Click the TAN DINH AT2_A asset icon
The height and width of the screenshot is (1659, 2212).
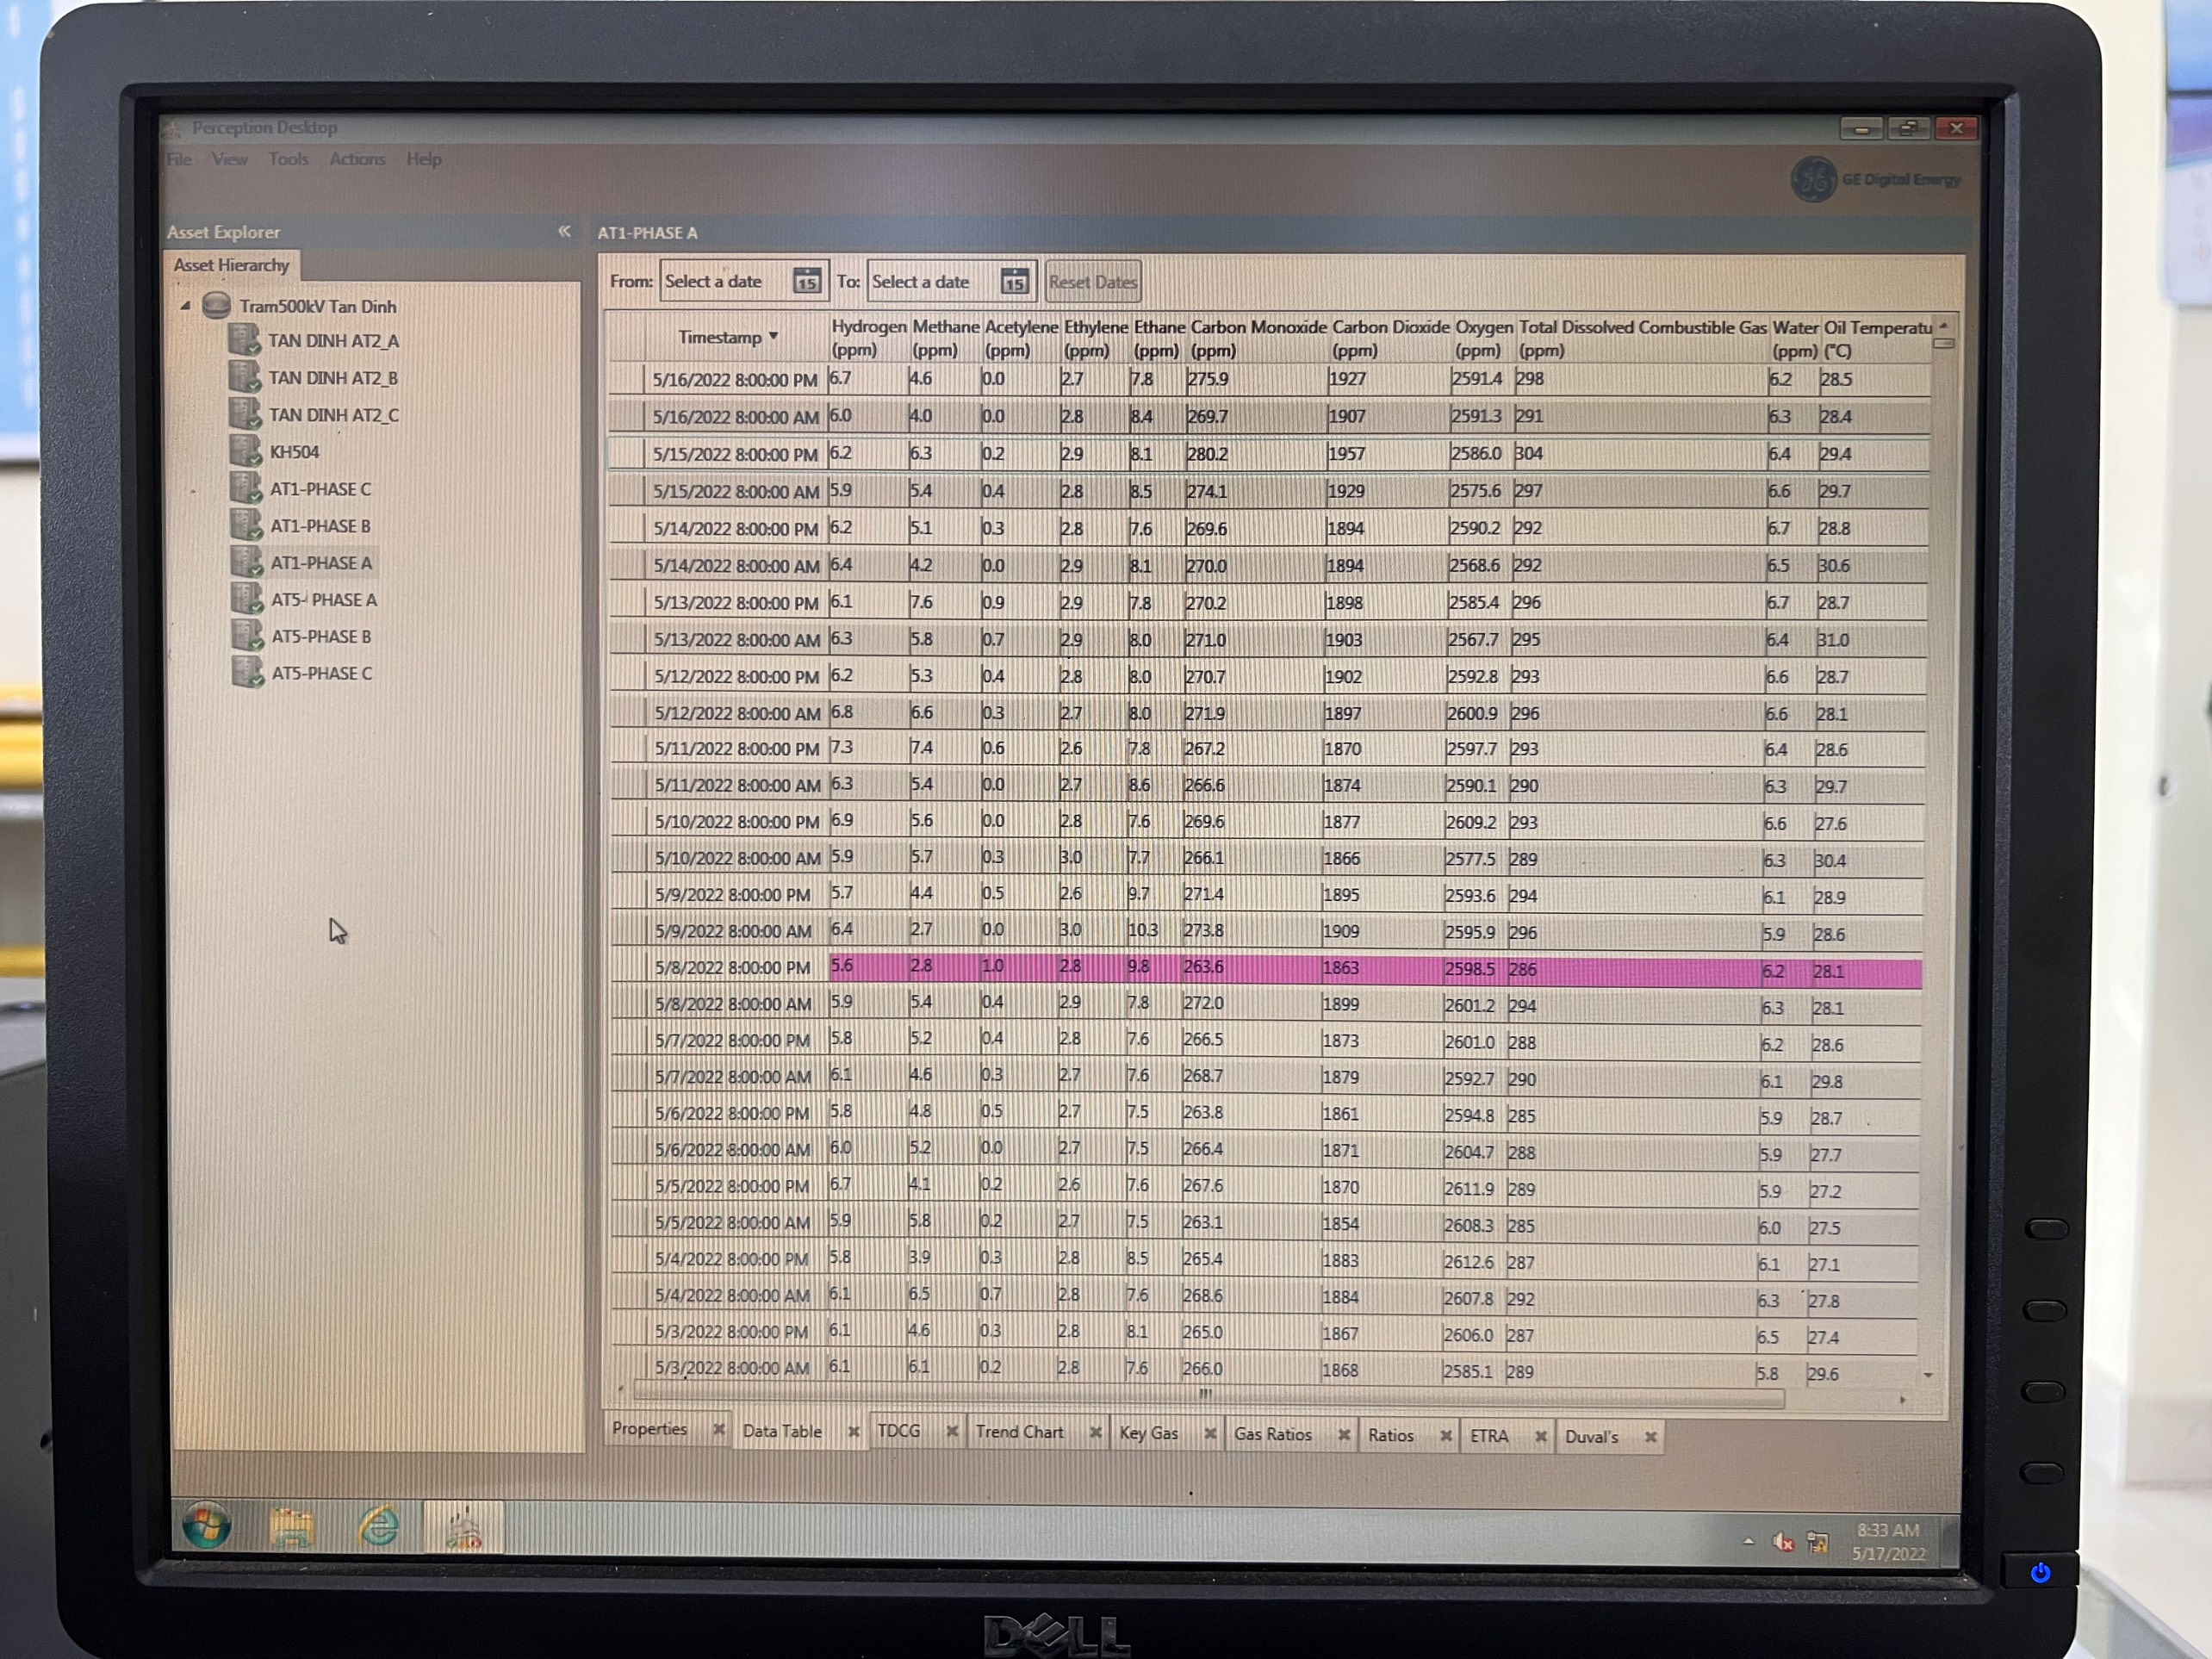245,340
